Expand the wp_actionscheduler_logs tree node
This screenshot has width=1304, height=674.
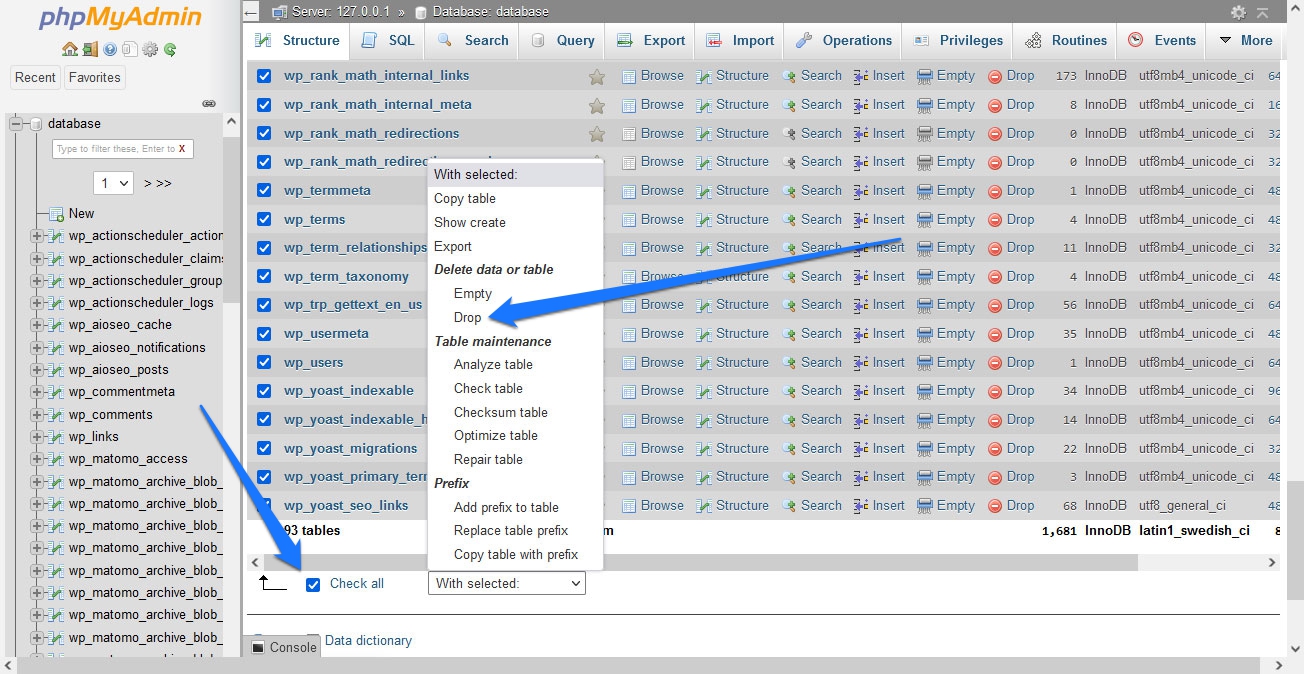[37, 303]
